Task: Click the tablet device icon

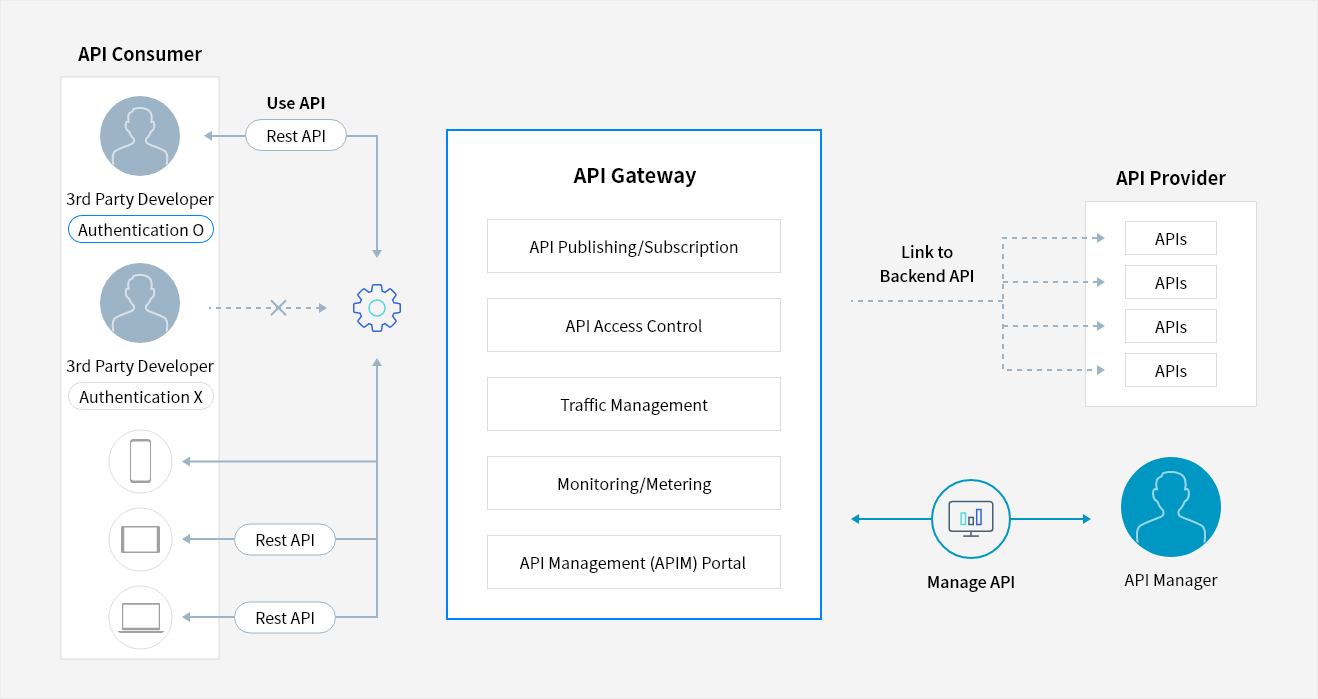Action: (140, 539)
